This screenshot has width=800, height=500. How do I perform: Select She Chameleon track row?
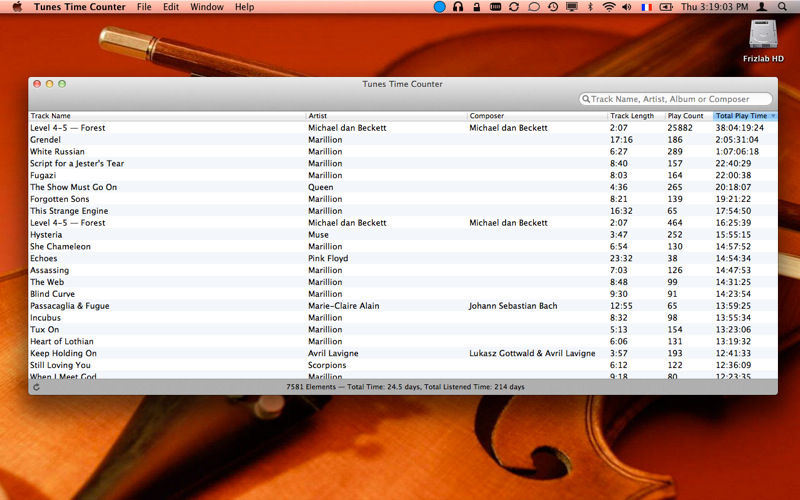click(x=403, y=246)
